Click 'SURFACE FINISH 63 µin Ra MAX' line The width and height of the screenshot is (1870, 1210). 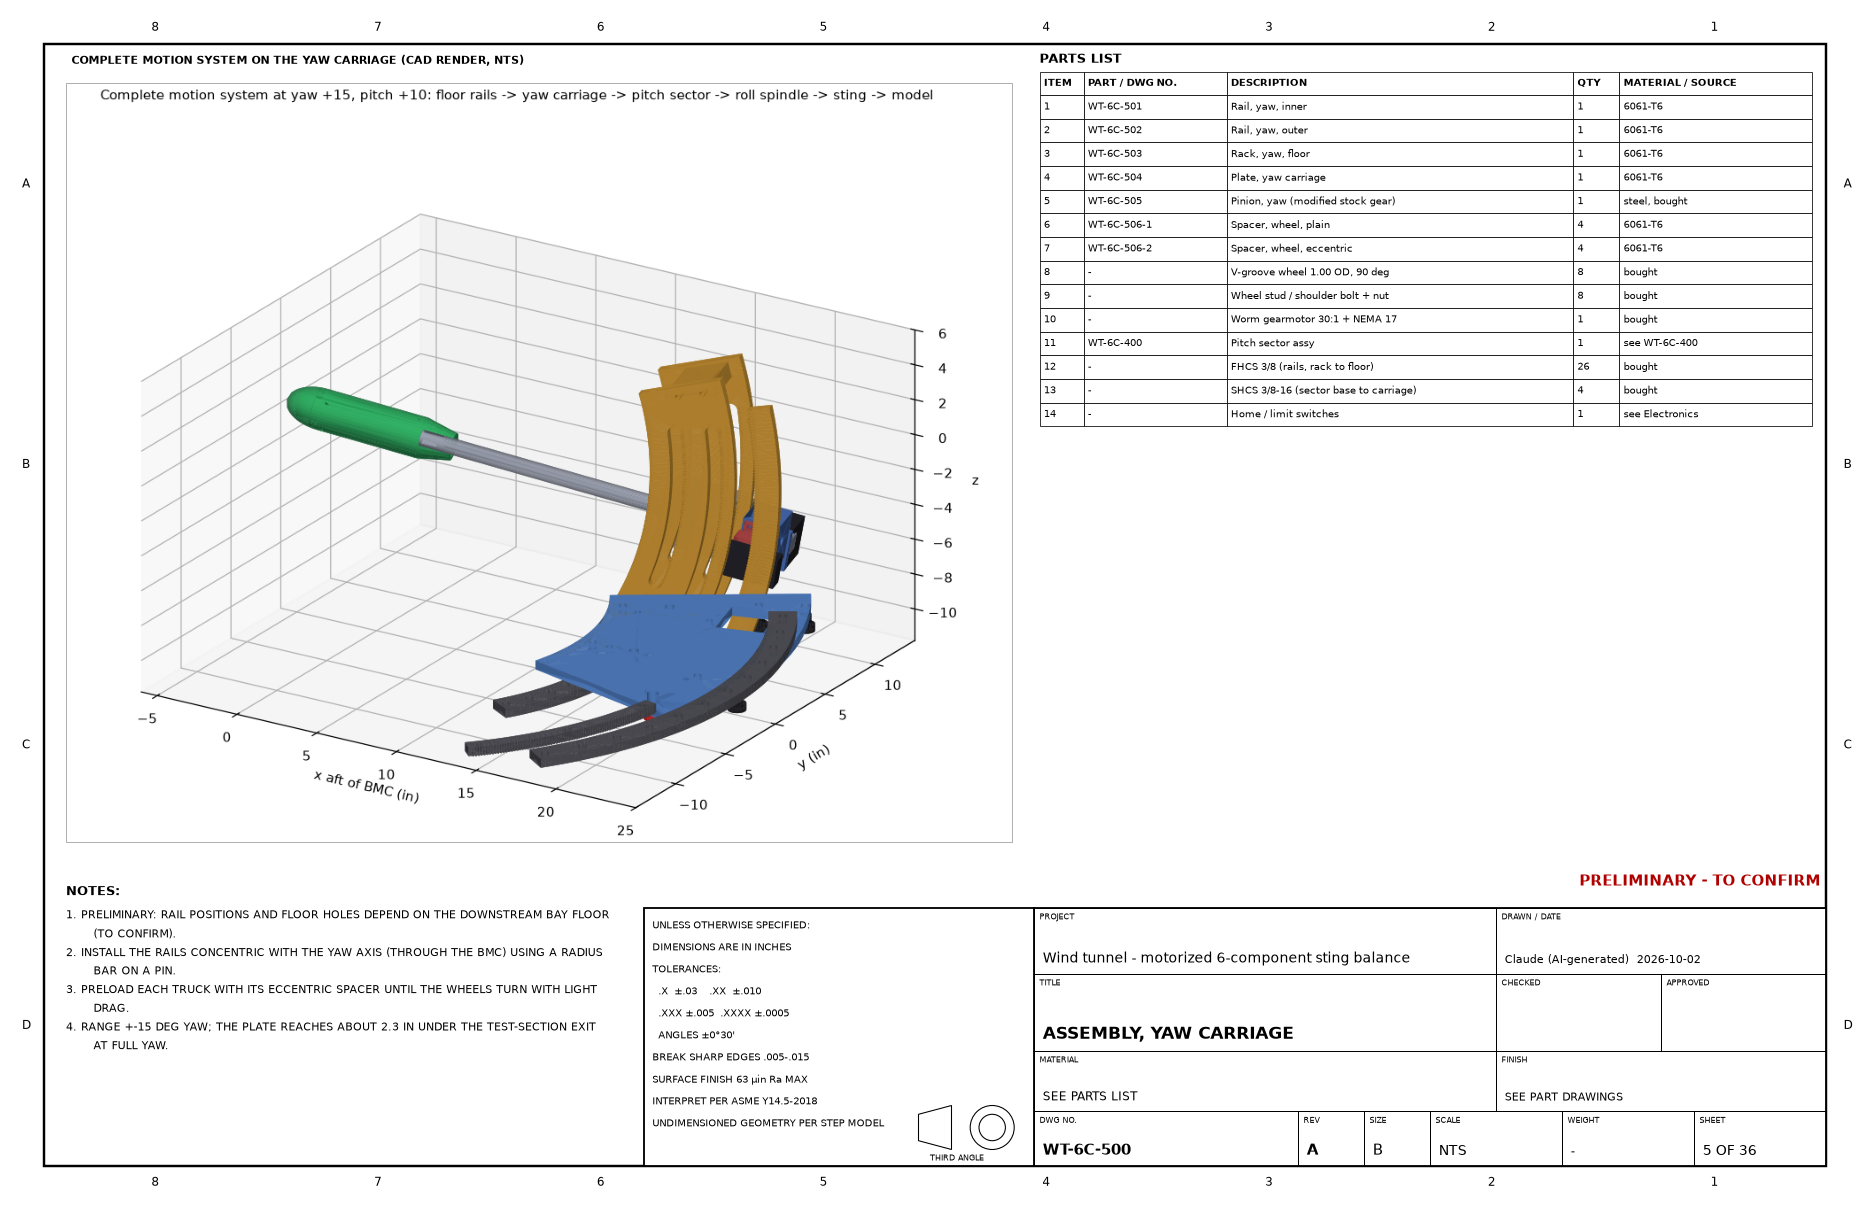pos(730,1079)
